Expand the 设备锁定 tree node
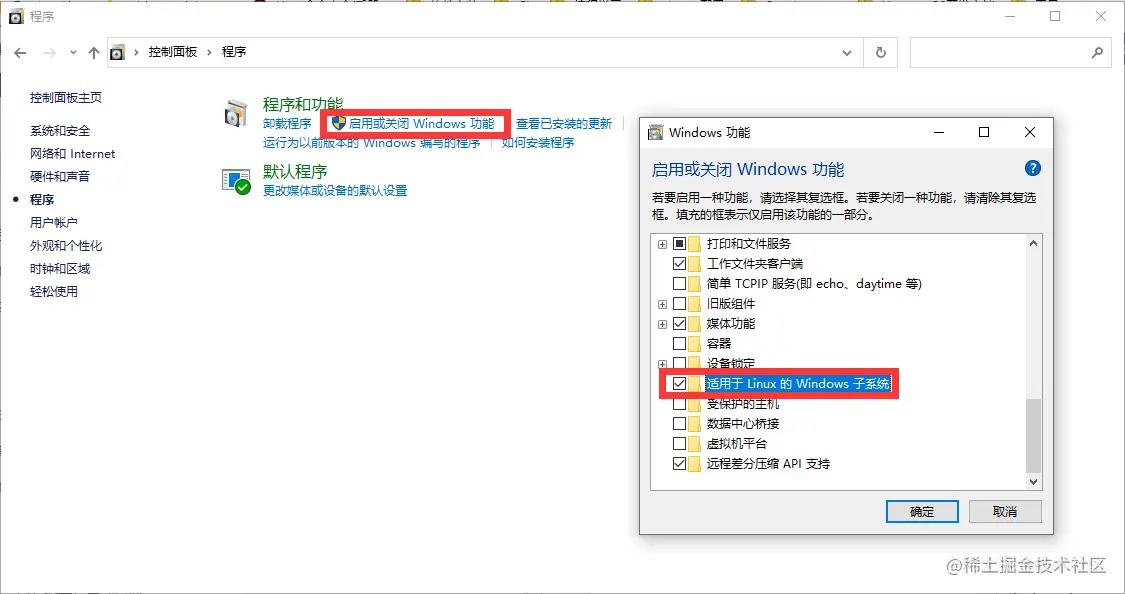Image resolution: width=1125 pixels, height=594 pixels. coord(662,364)
